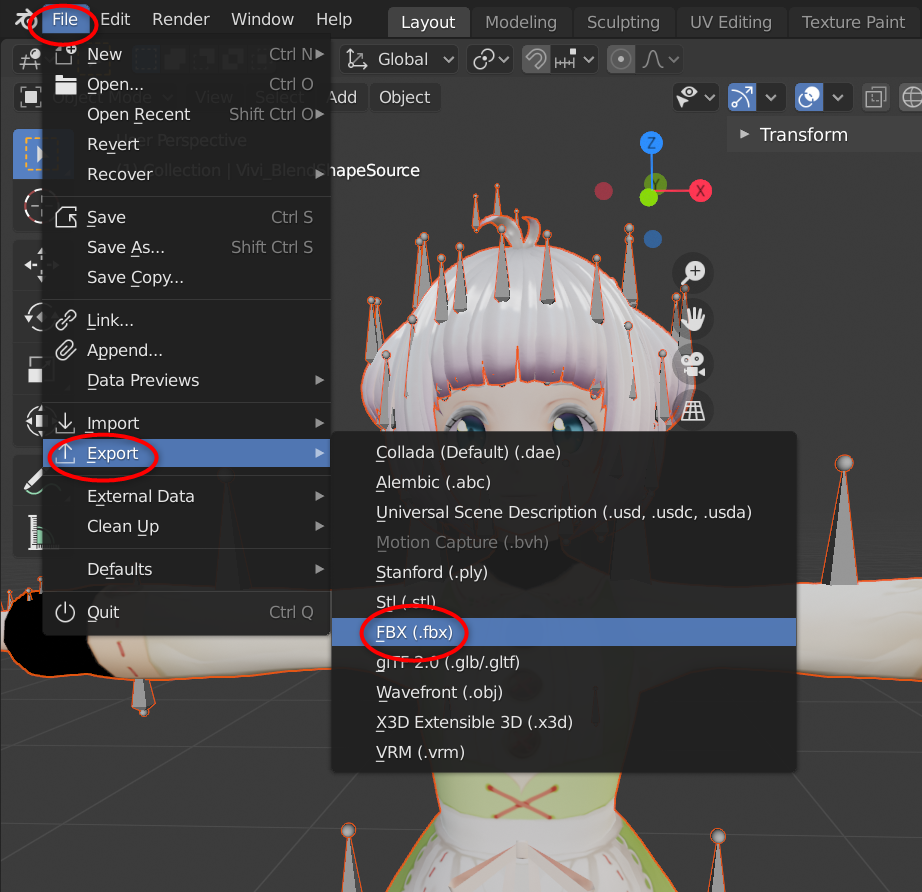
Task: Open the Help menu
Action: pyautogui.click(x=334, y=19)
